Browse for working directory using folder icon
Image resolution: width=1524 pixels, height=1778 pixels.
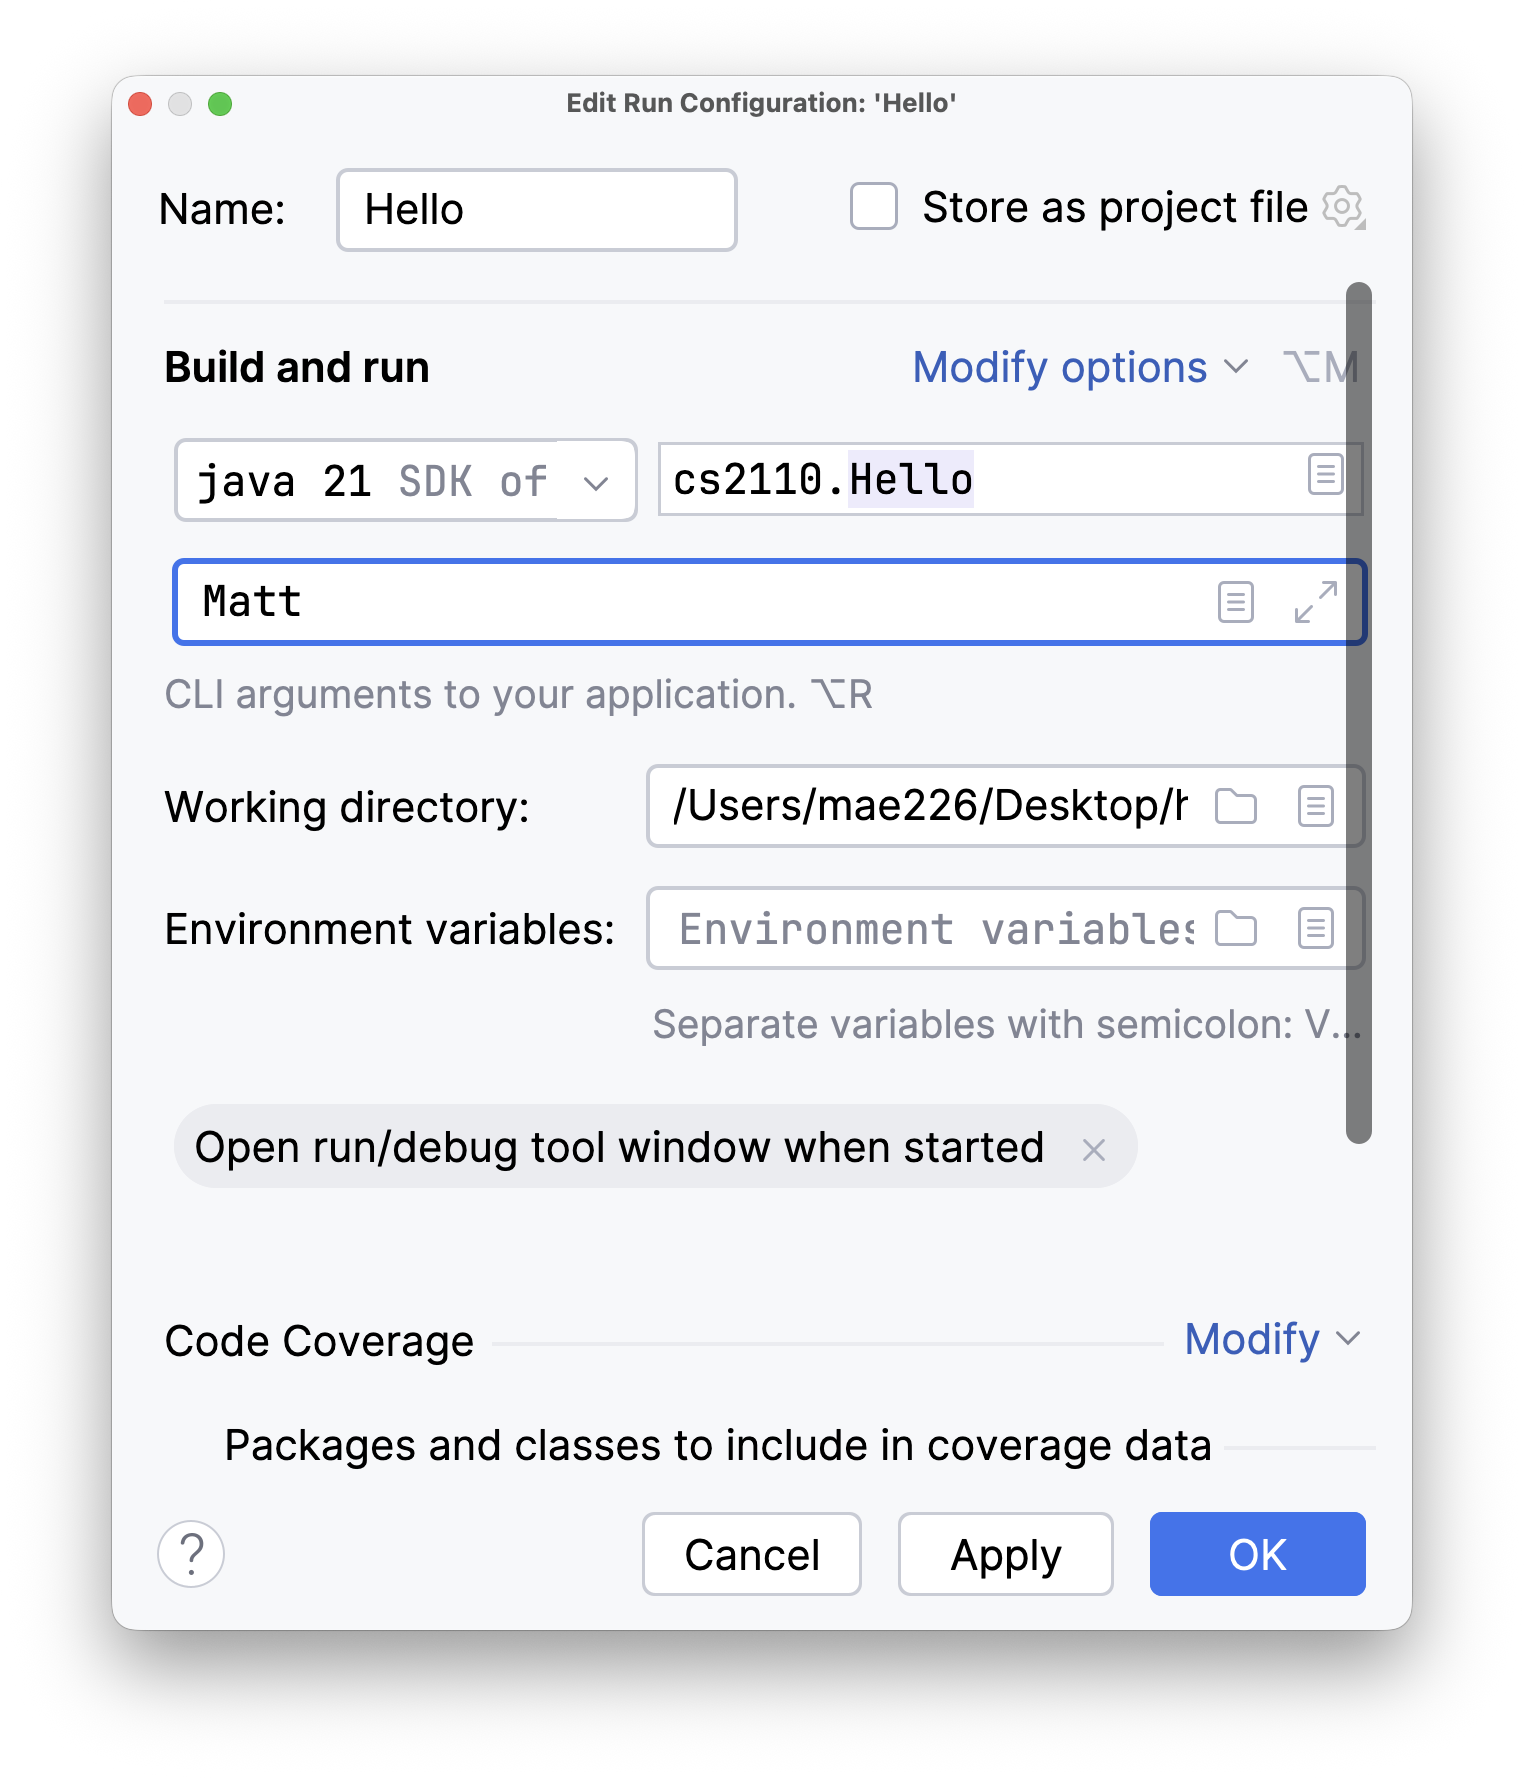1236,806
